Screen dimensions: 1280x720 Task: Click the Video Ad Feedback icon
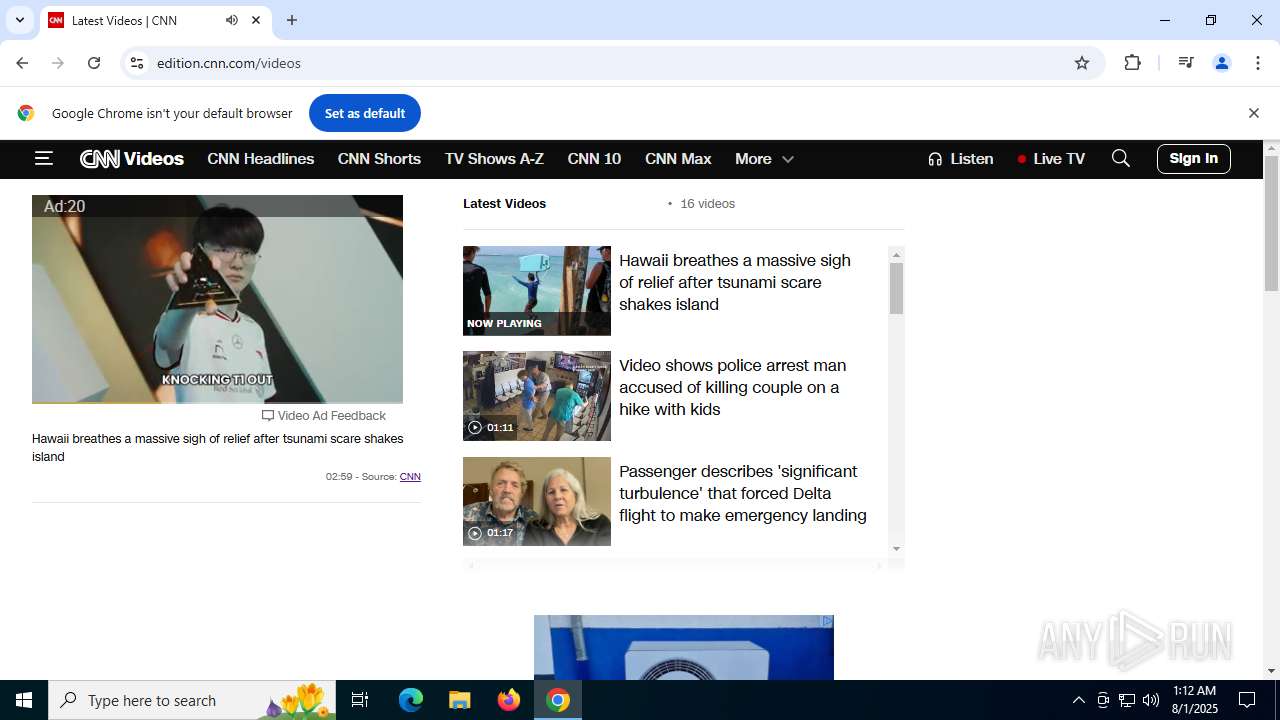(x=268, y=416)
